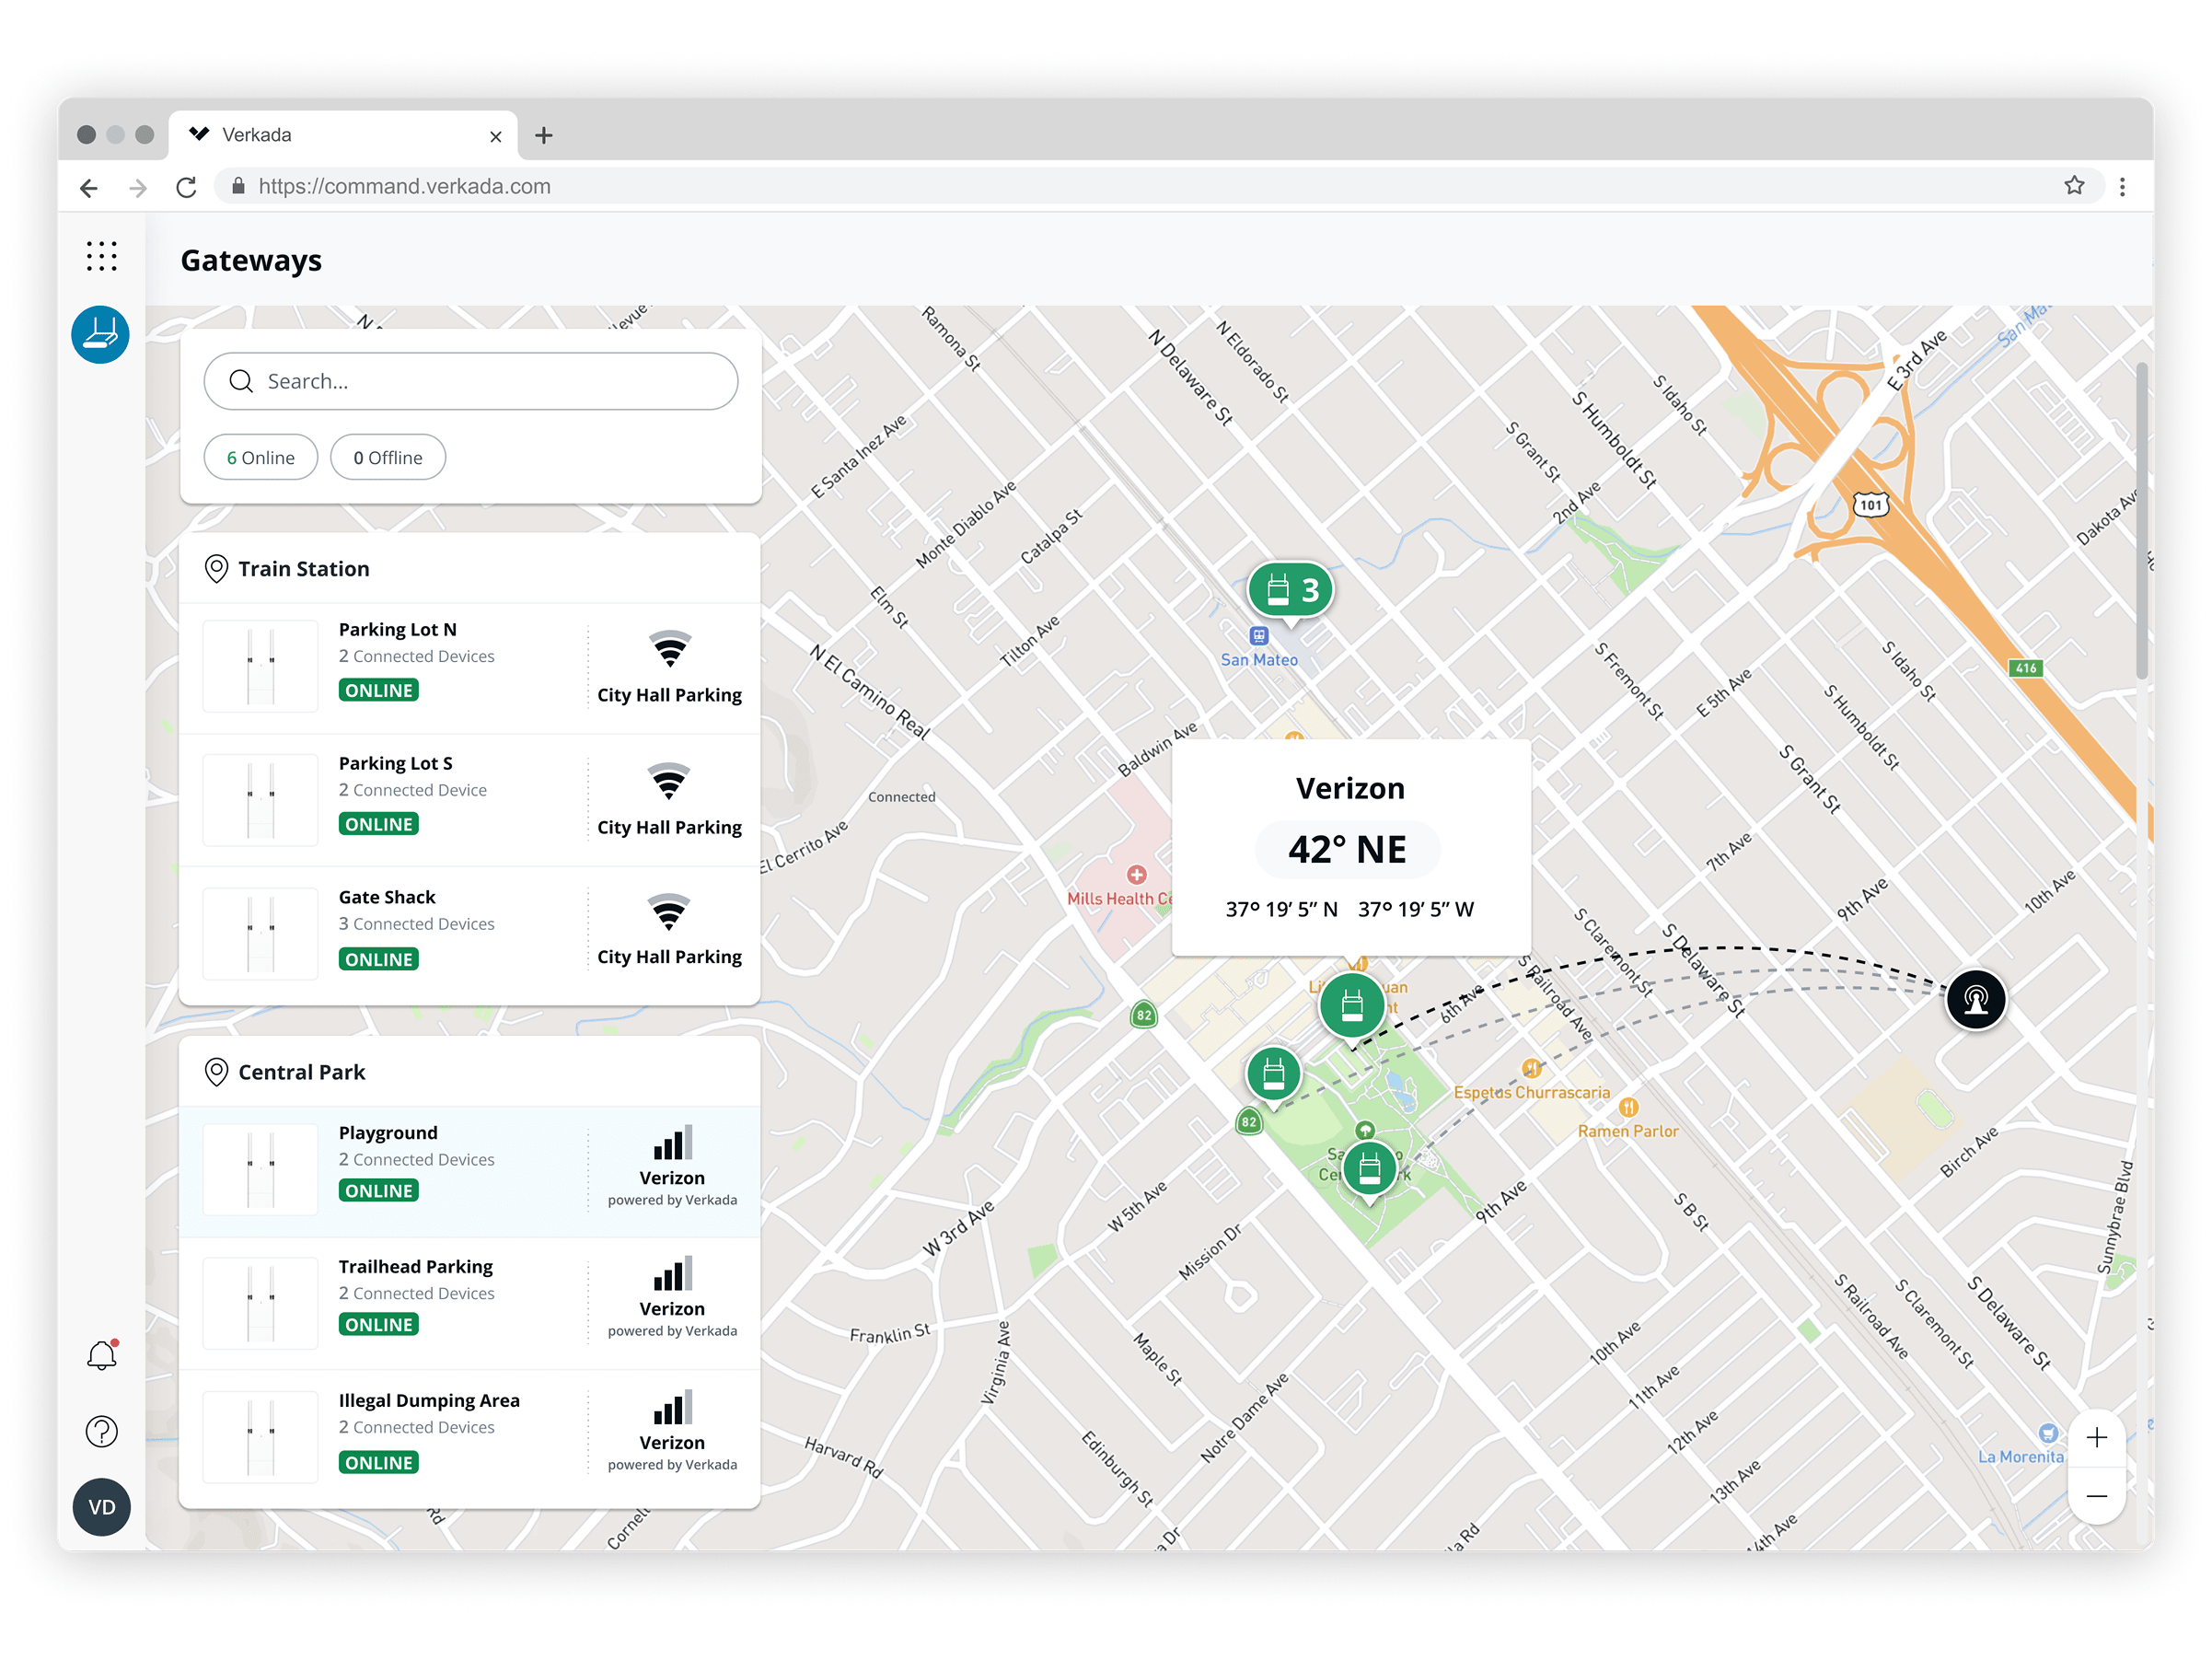Click the VD user avatar
Screen dimensions: 2212x1660
[x=101, y=1507]
